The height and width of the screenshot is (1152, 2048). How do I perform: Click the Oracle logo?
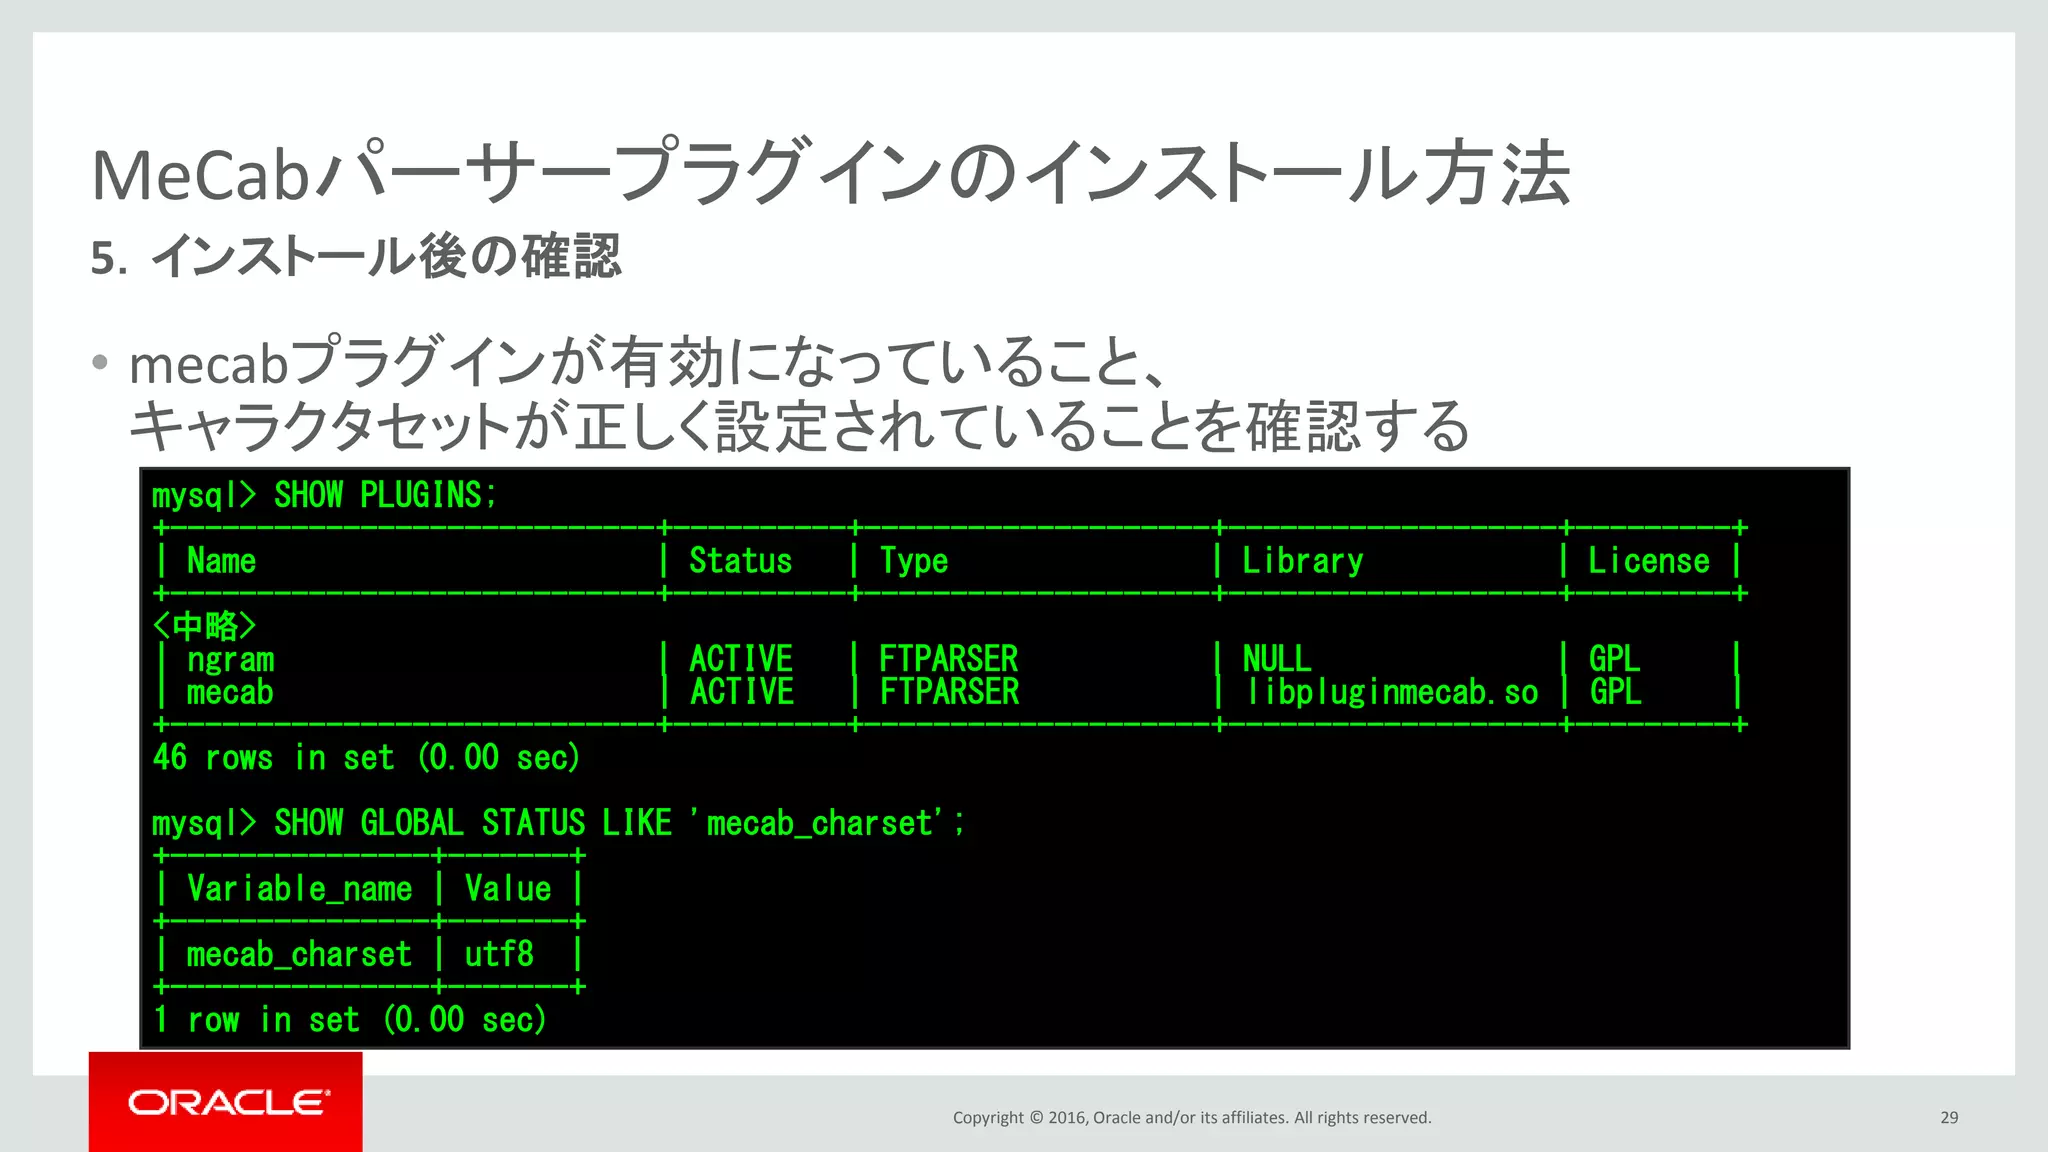click(x=226, y=1102)
